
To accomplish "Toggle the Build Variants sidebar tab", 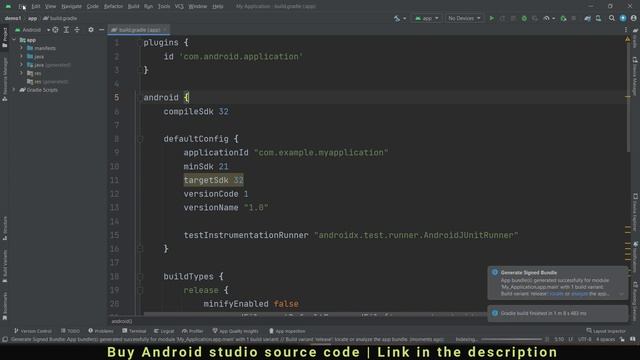I will click(x=5, y=266).
